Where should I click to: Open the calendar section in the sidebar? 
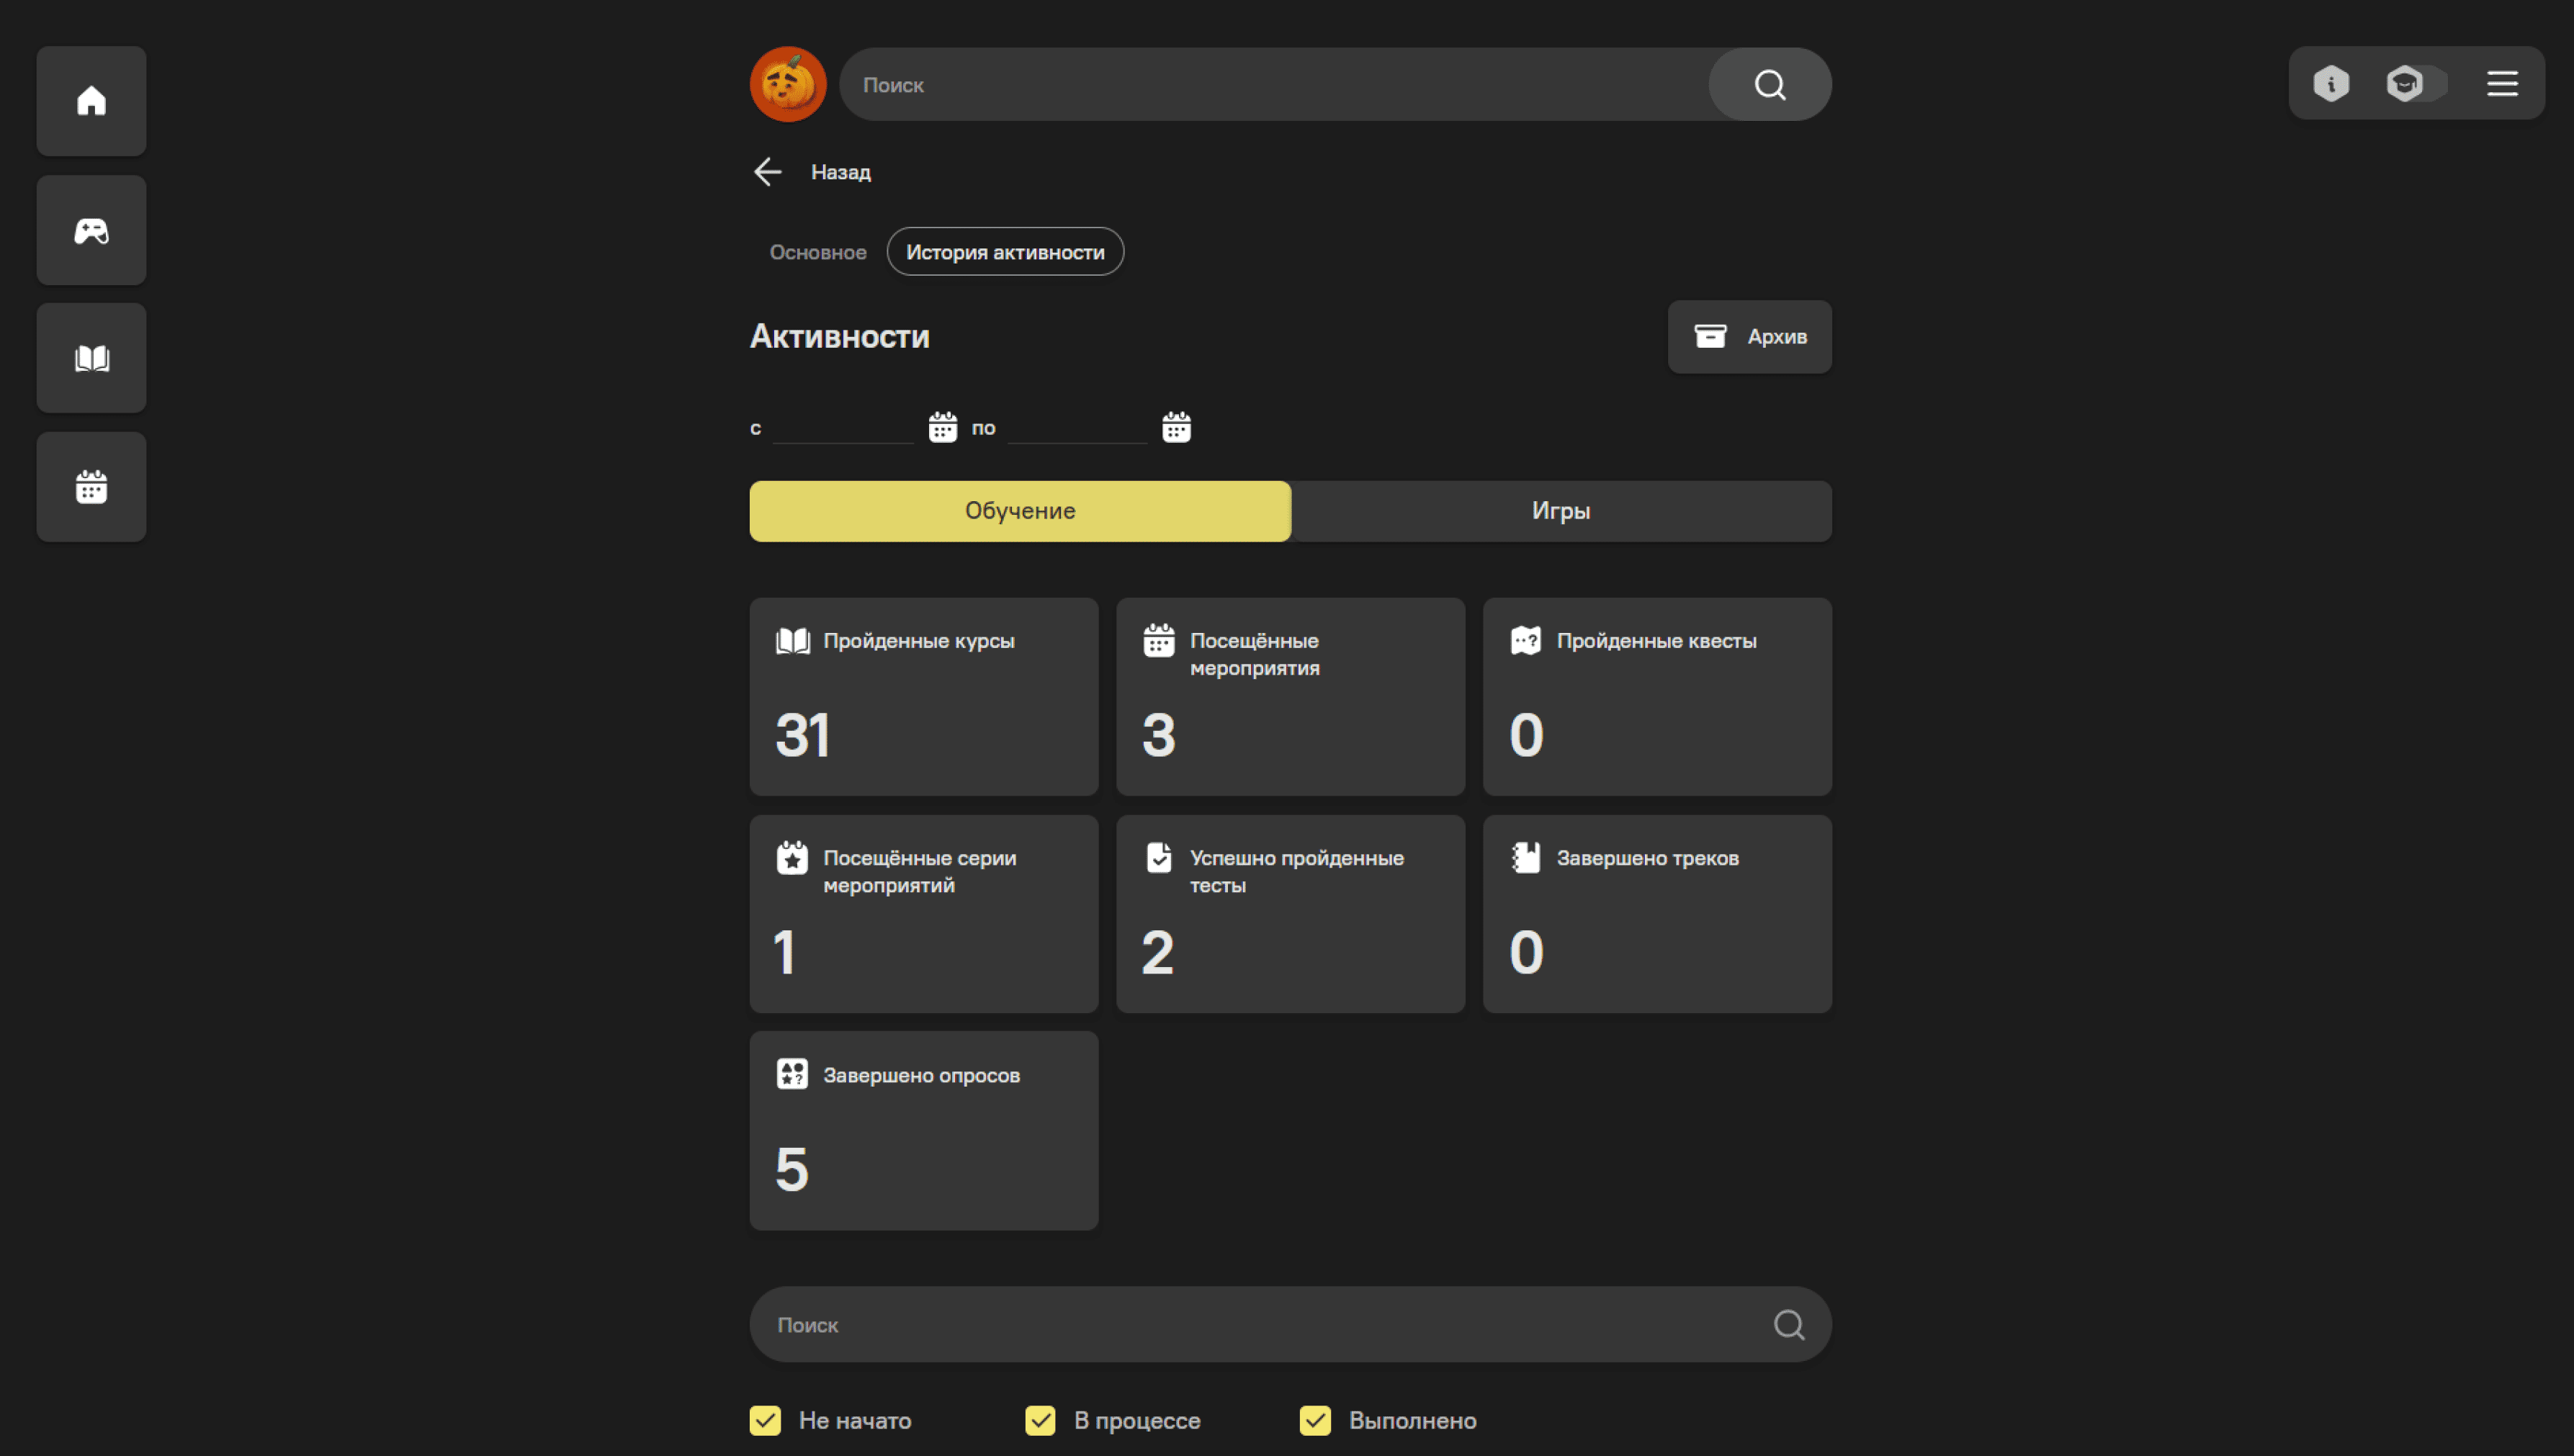point(91,487)
